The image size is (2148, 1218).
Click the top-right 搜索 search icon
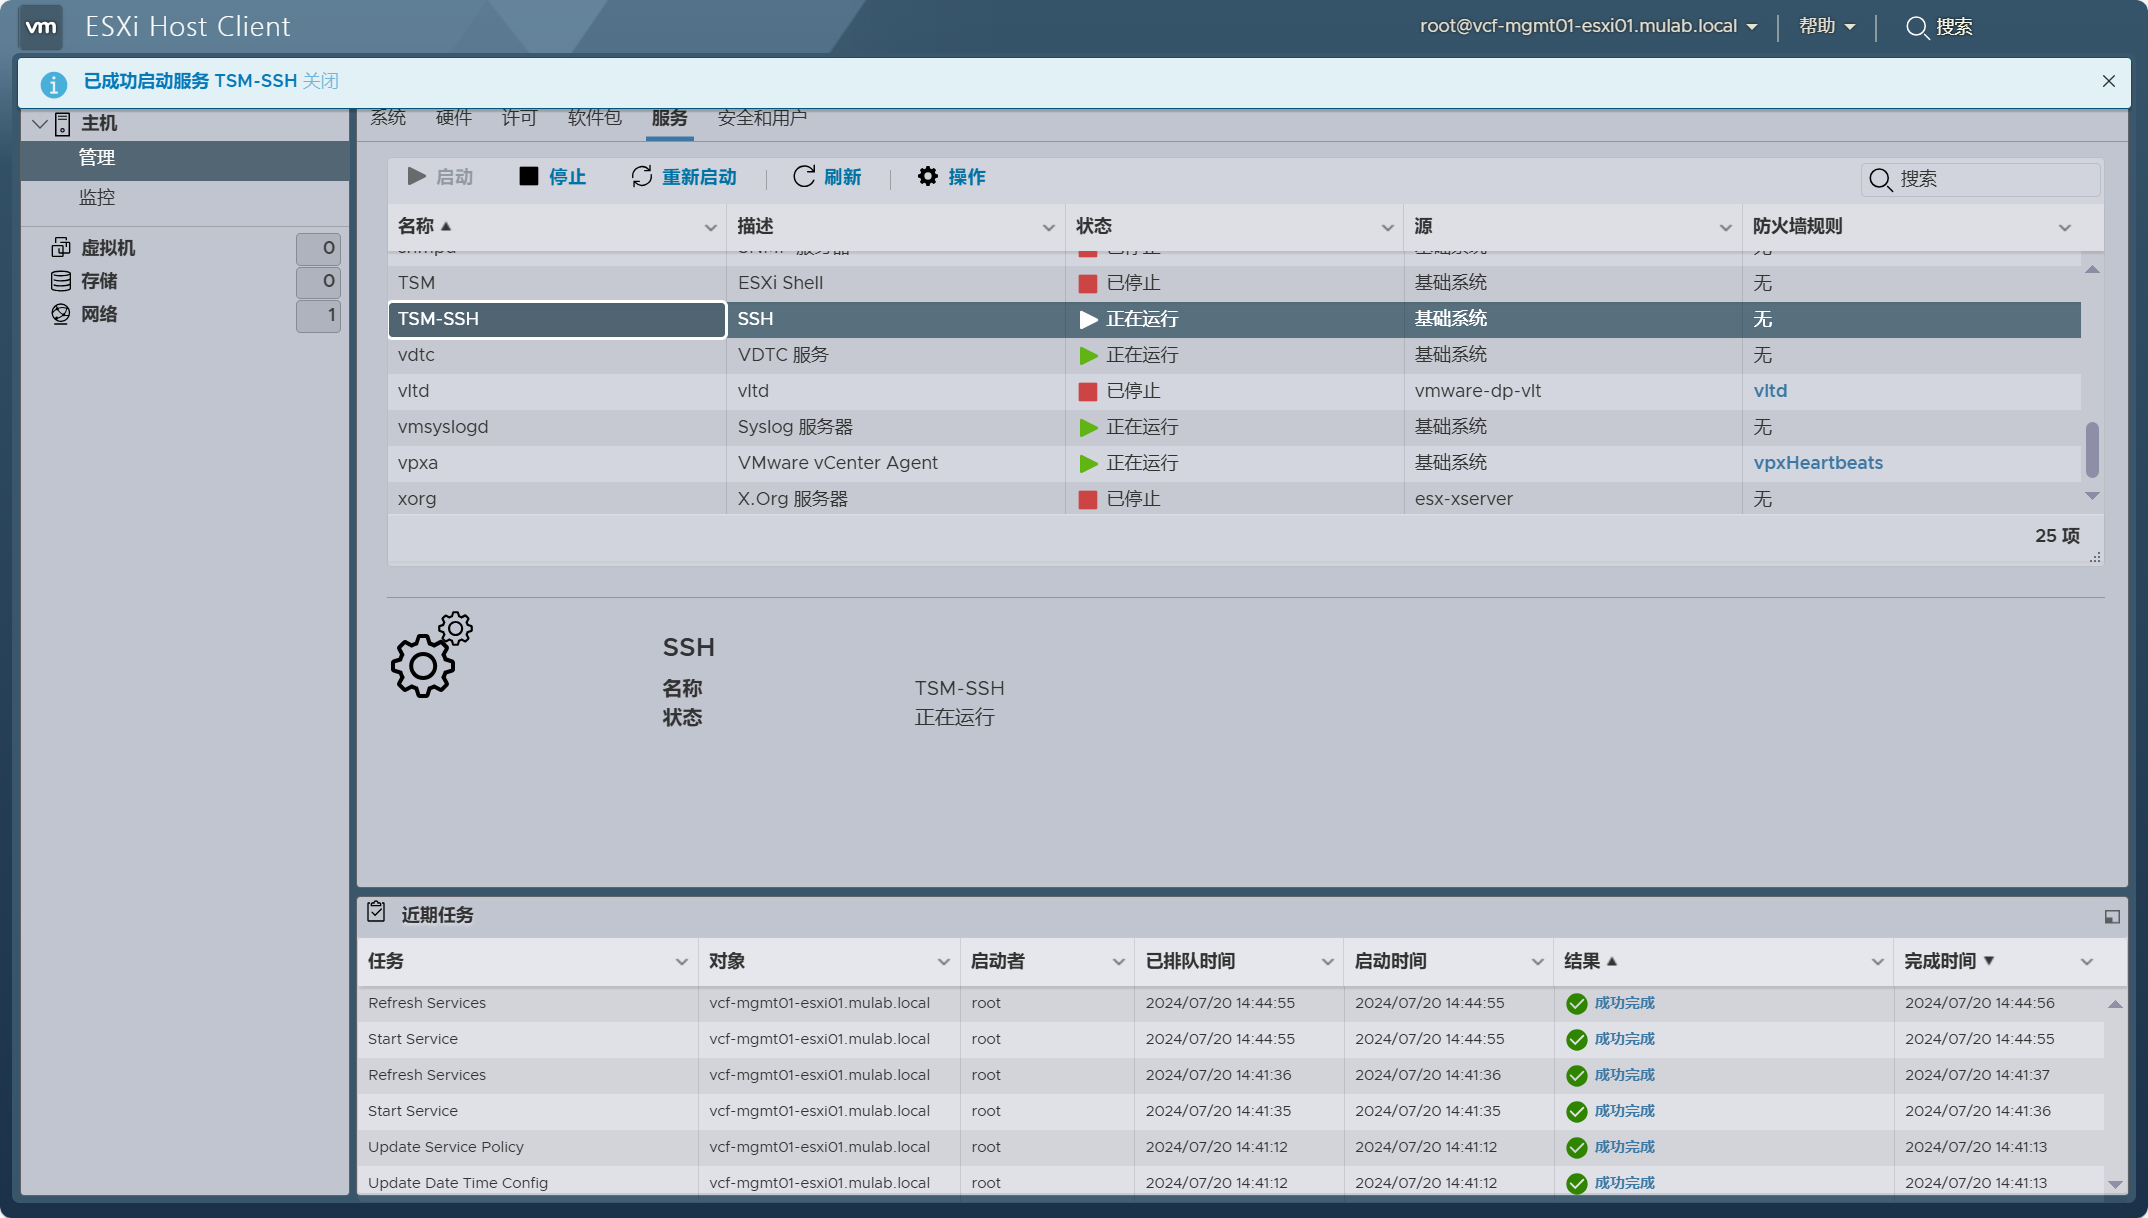coord(1917,27)
